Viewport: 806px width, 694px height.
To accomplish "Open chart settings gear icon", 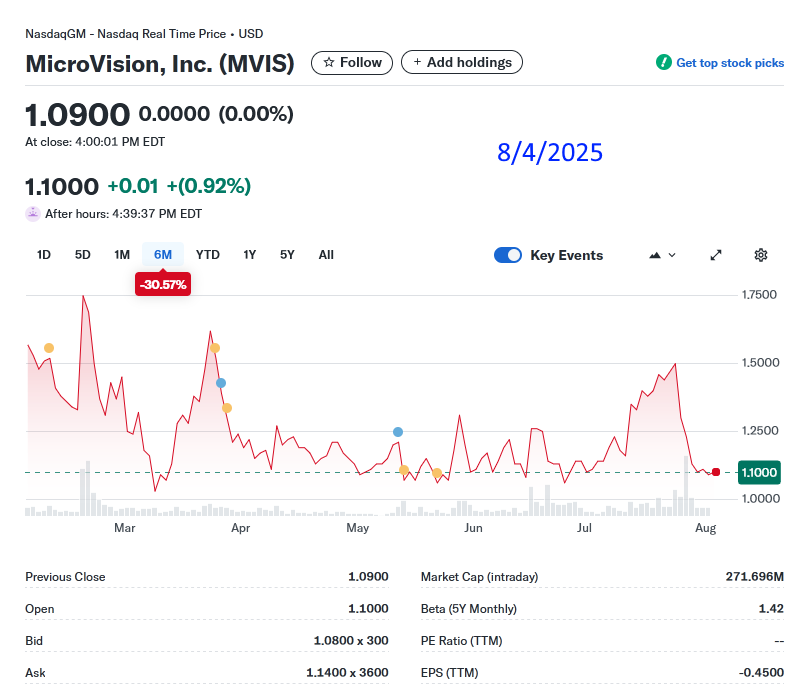I will pyautogui.click(x=761, y=255).
